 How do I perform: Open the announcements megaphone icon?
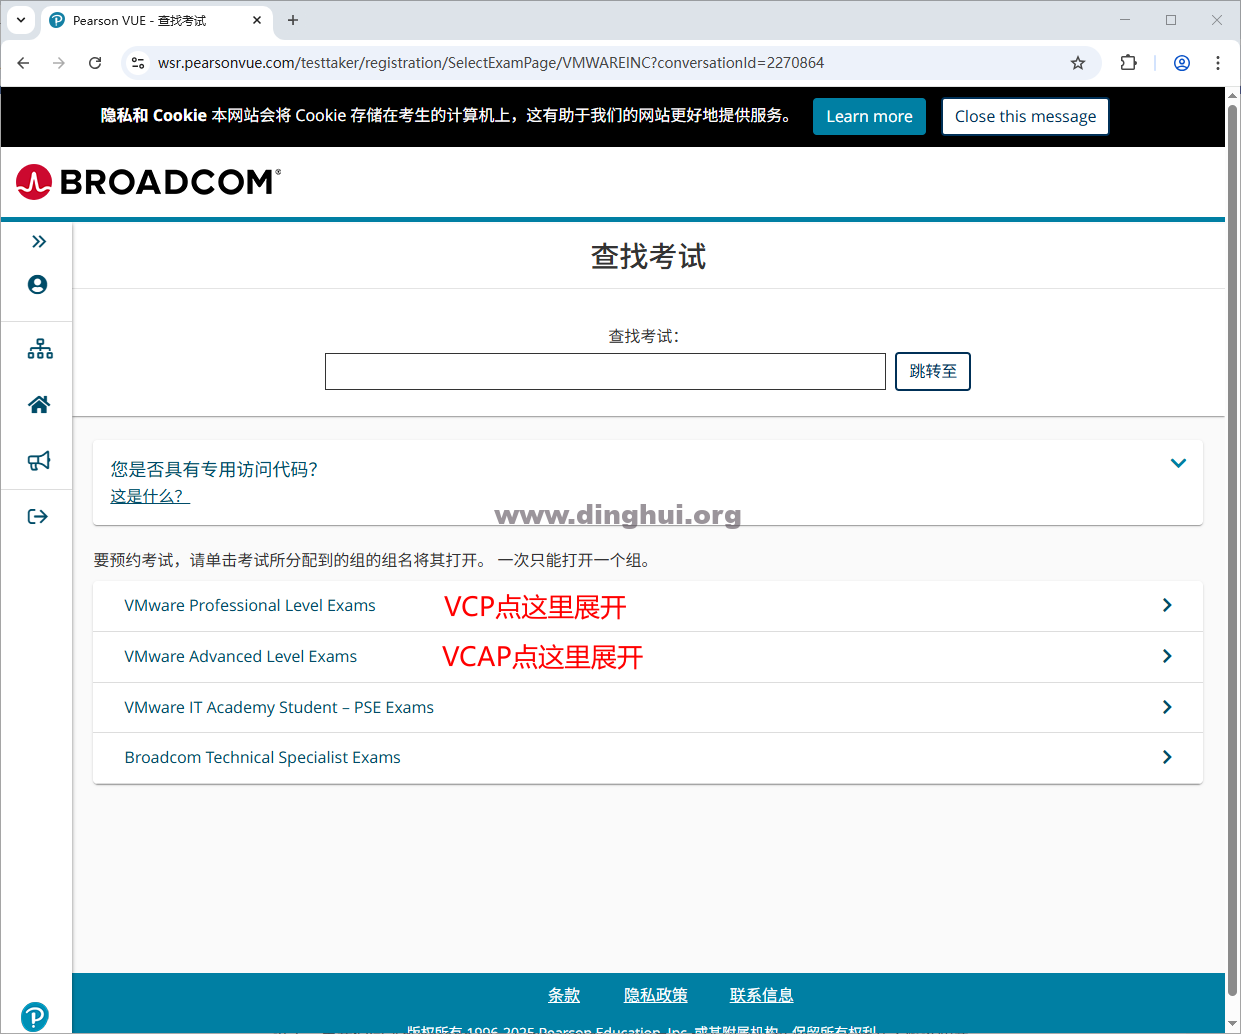pos(39,460)
